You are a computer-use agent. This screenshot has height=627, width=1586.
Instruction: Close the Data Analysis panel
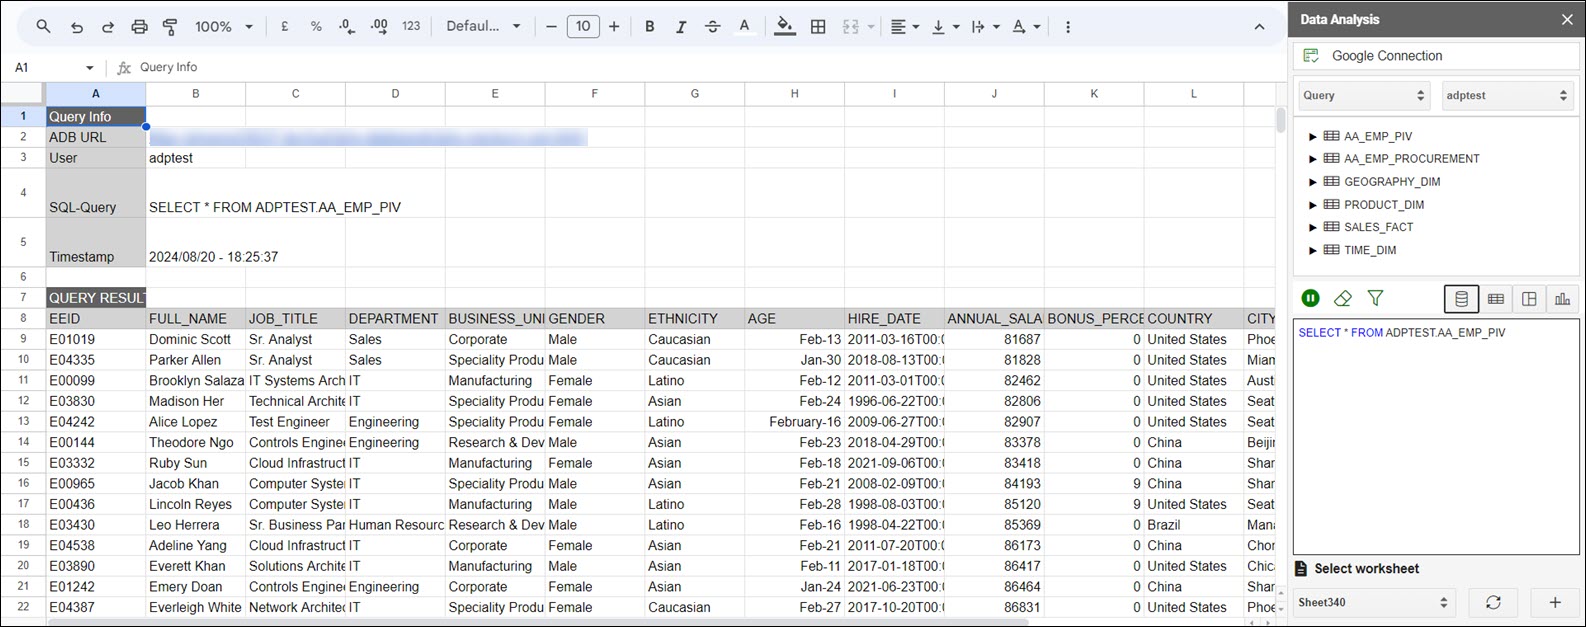1567,19
